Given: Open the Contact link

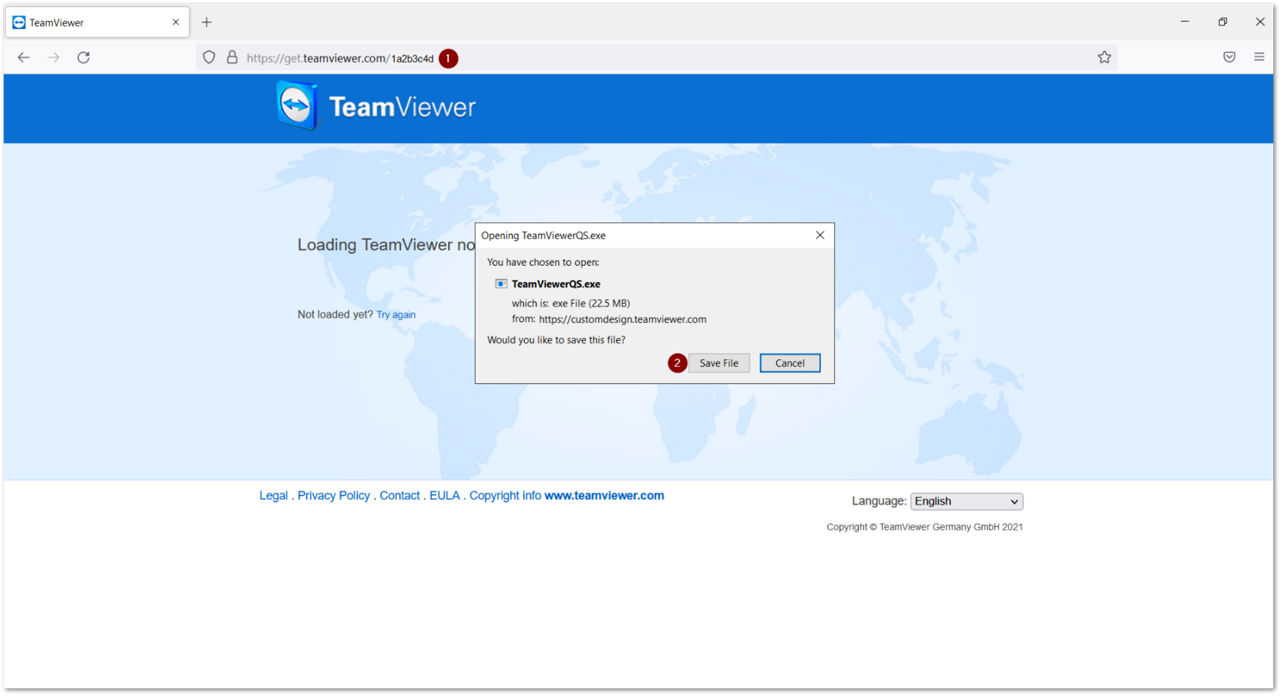Looking at the screenshot, I should 400,496.
